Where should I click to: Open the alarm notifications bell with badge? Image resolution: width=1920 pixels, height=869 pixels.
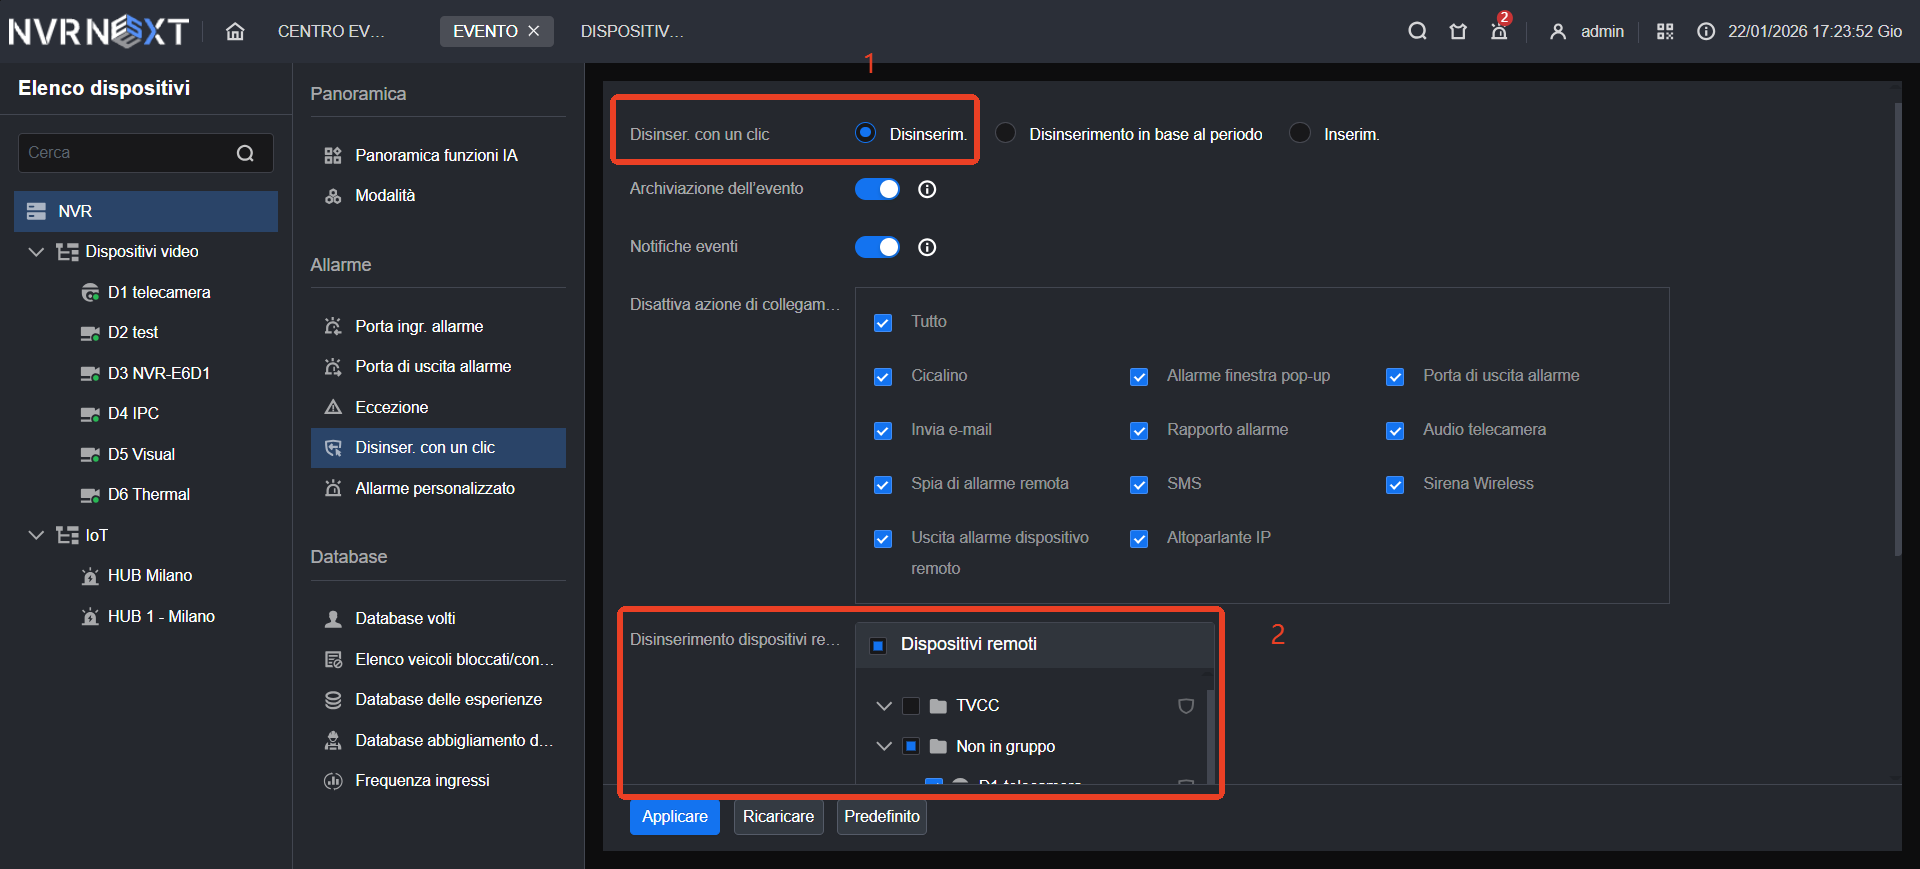point(1499,31)
